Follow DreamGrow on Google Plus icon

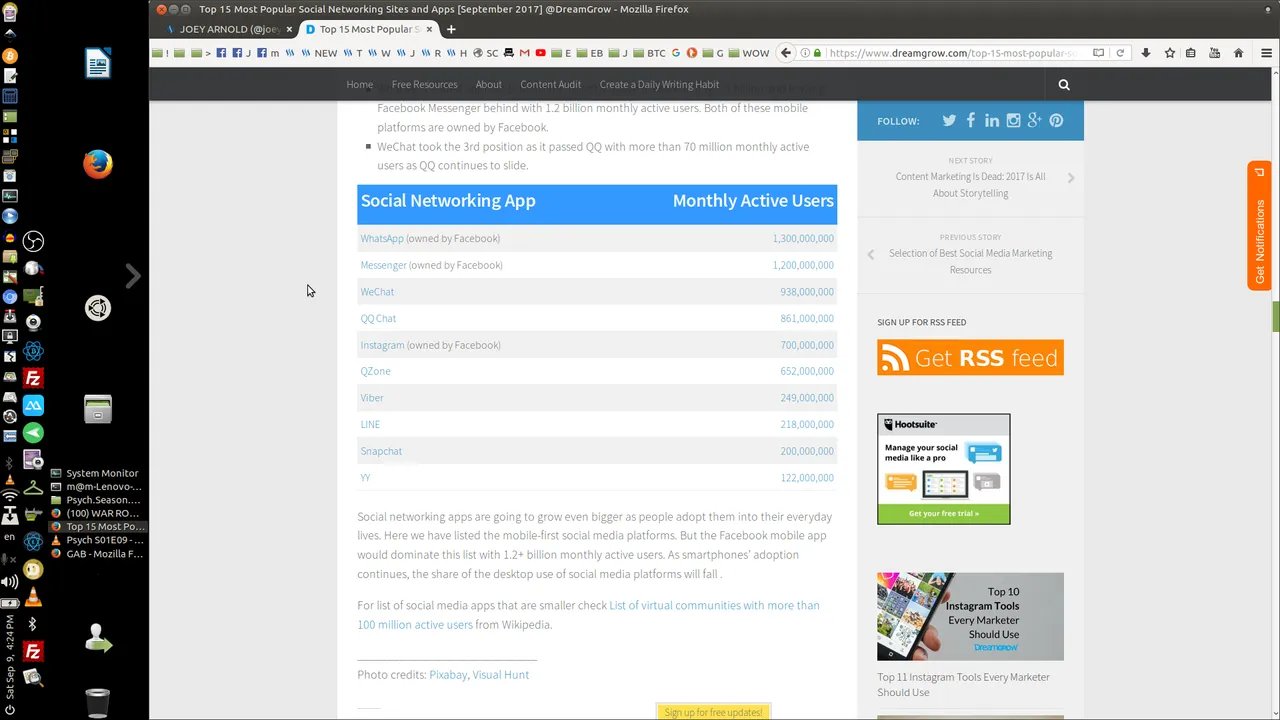click(1034, 120)
